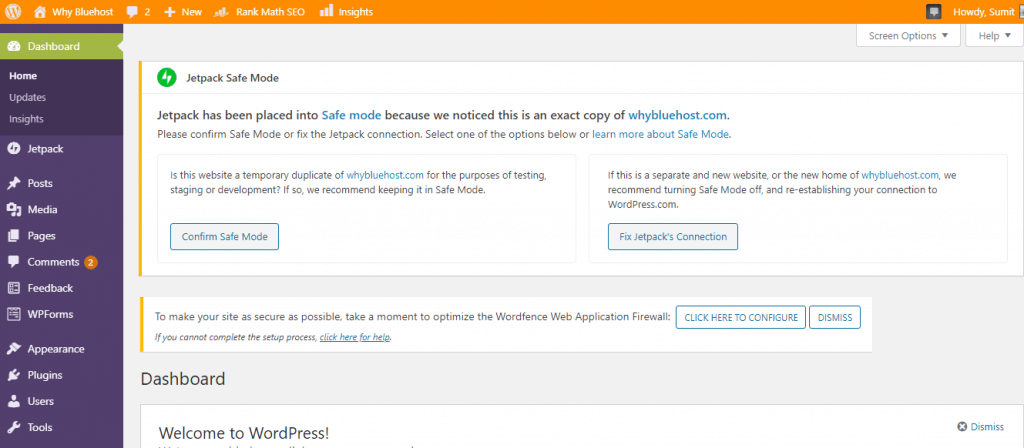Click the Rank Math SEO chart icon

tap(221, 12)
